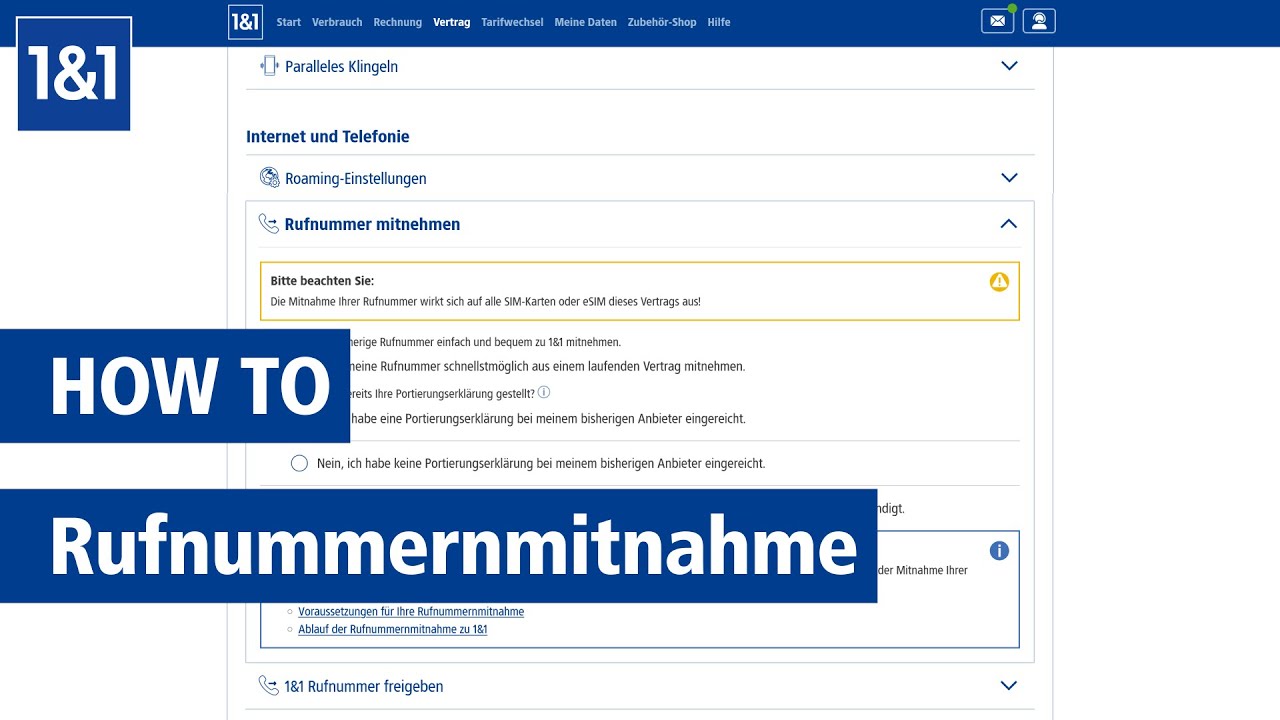Screen dimensions: 1280x720
Task: Collapse the Rufnummer mitnehmen section chevron
Action: click(1009, 224)
